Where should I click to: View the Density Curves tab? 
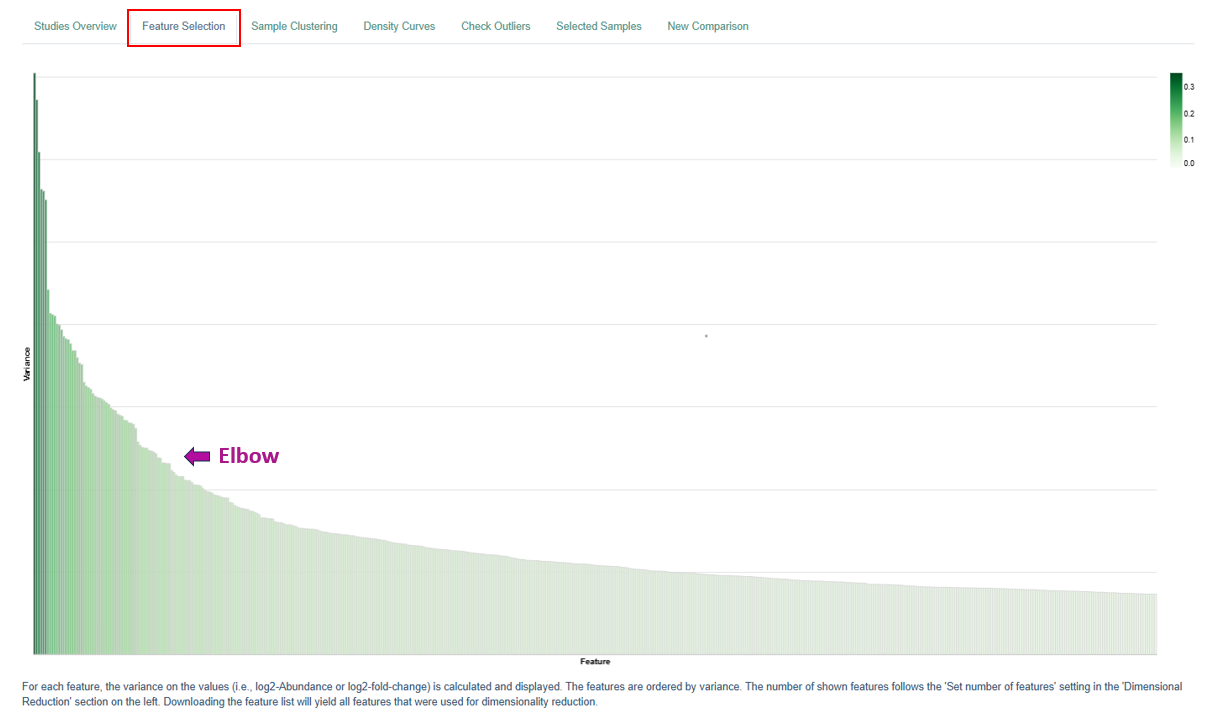tap(399, 26)
